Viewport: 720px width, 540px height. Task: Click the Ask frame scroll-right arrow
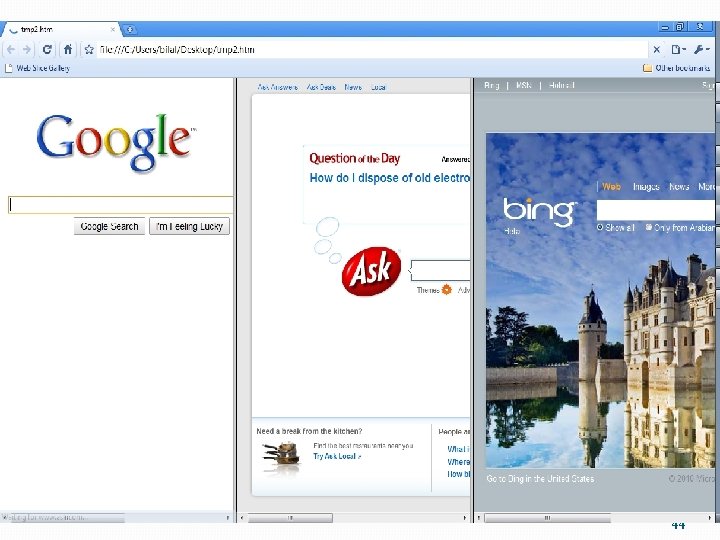pyautogui.click(x=464, y=518)
